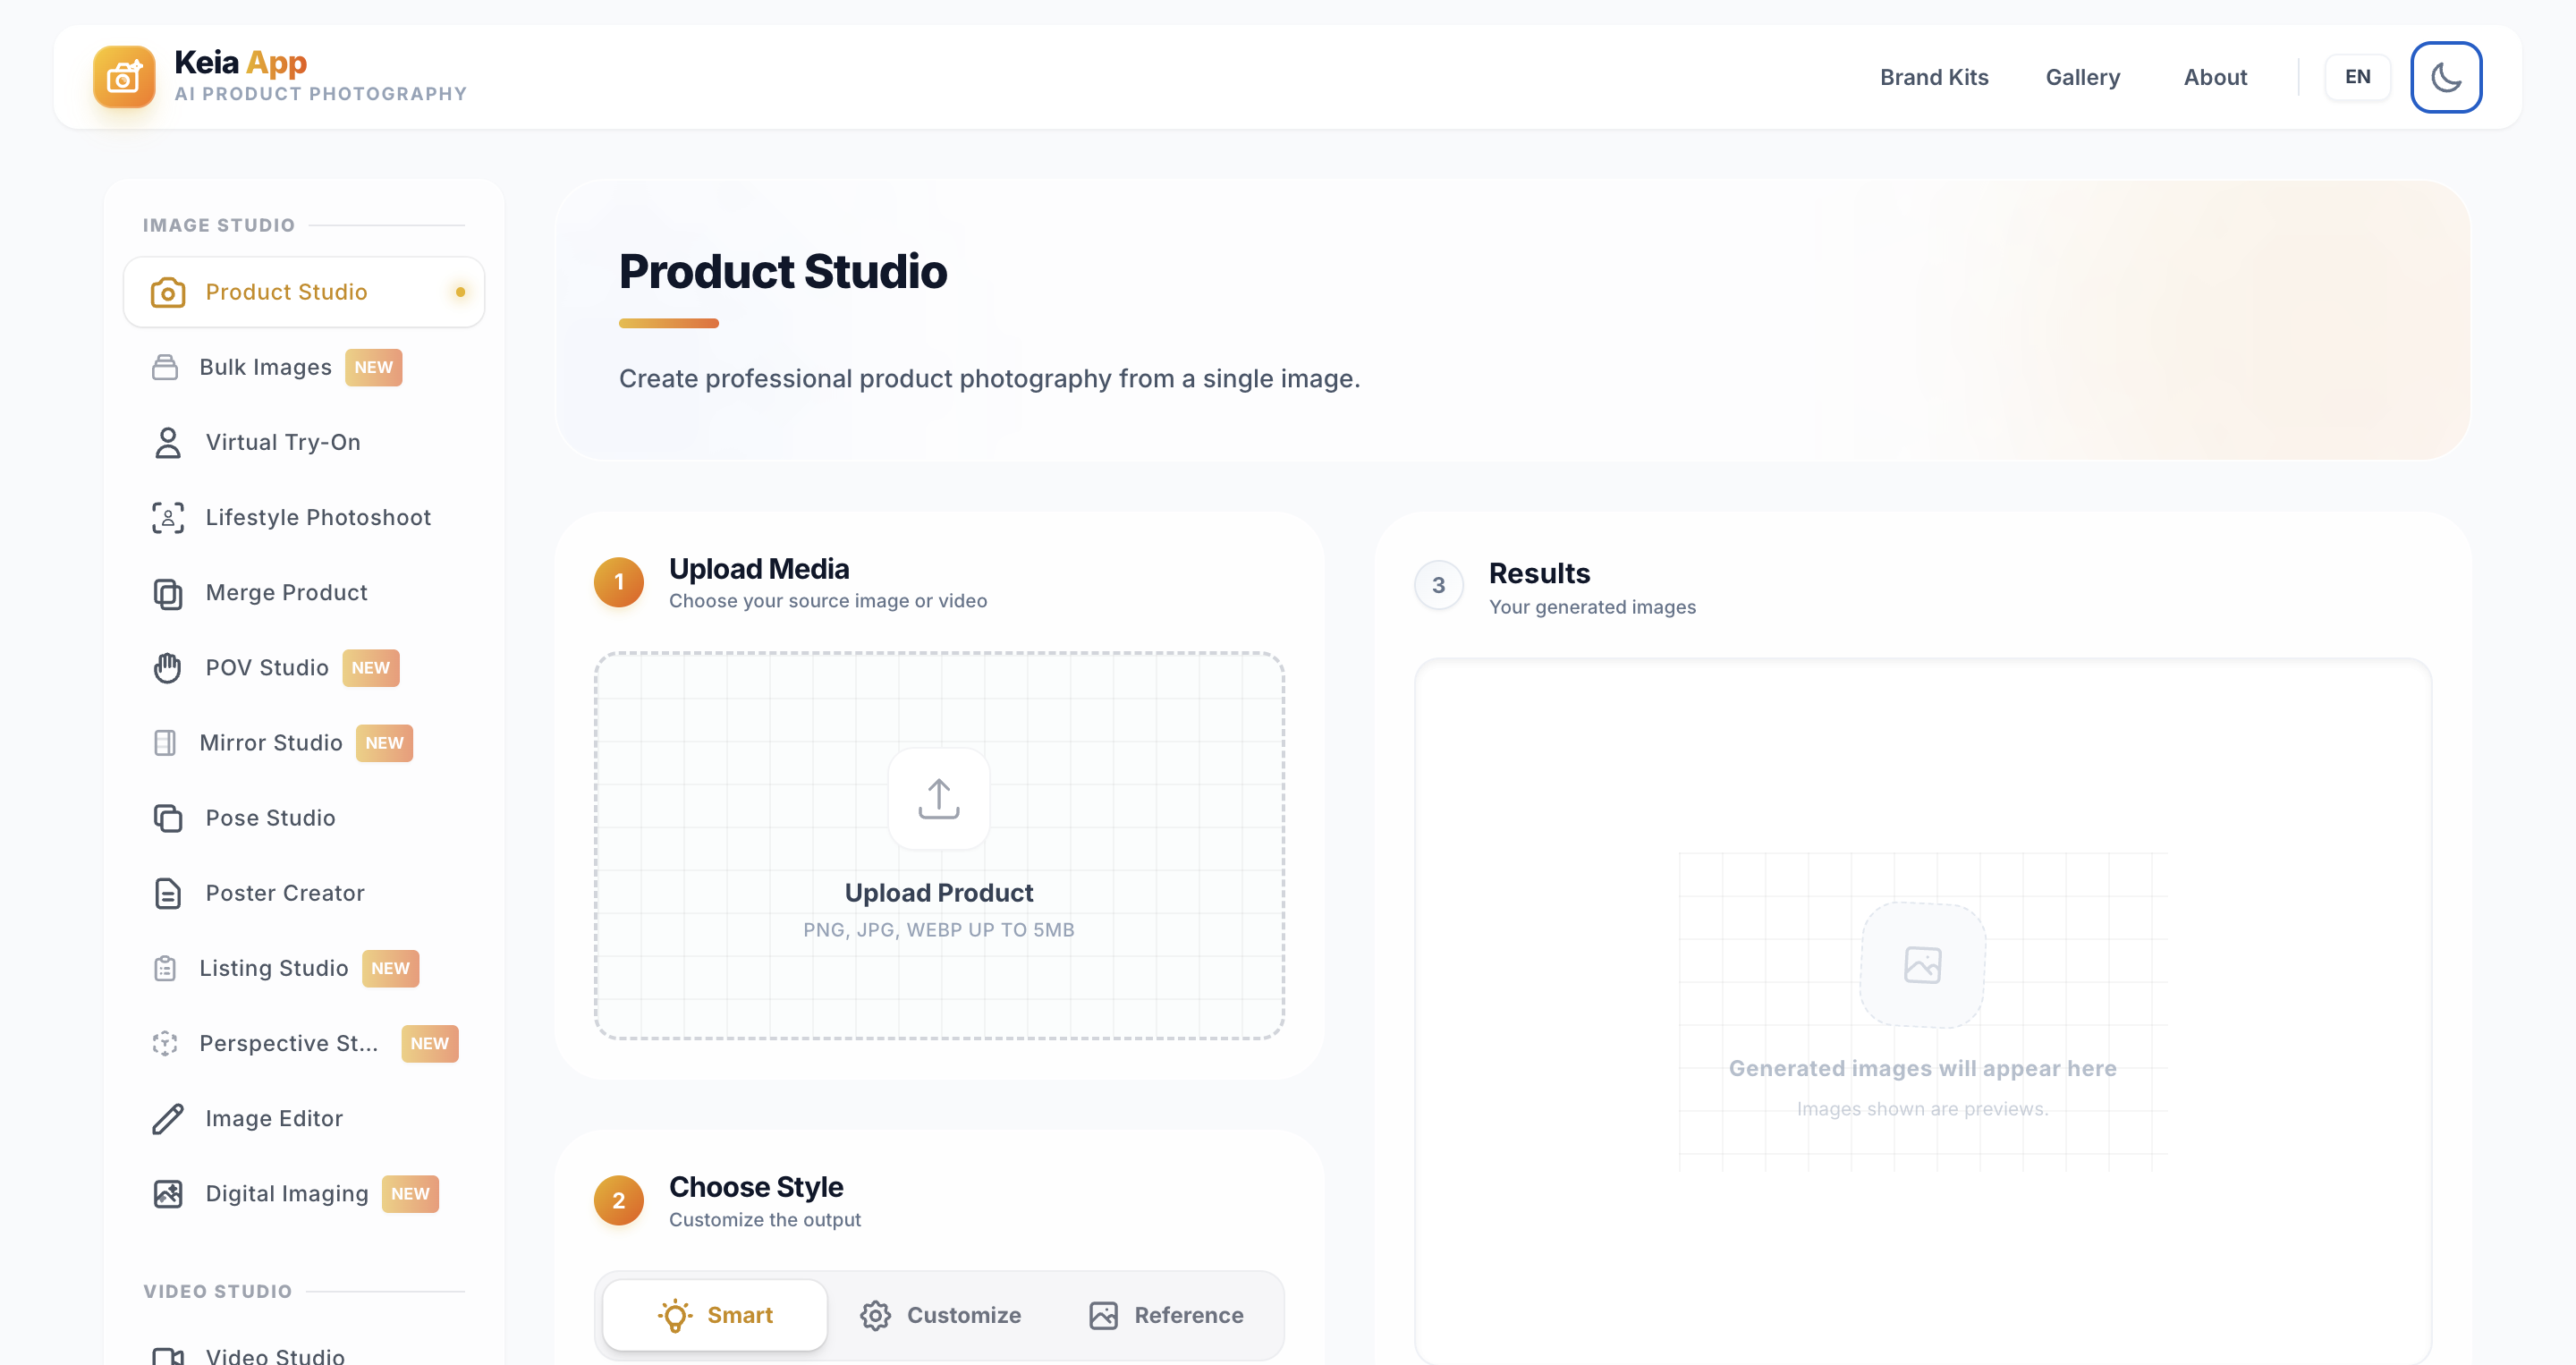
Task: Click the Video Studio camera icon
Action: point(168,1356)
